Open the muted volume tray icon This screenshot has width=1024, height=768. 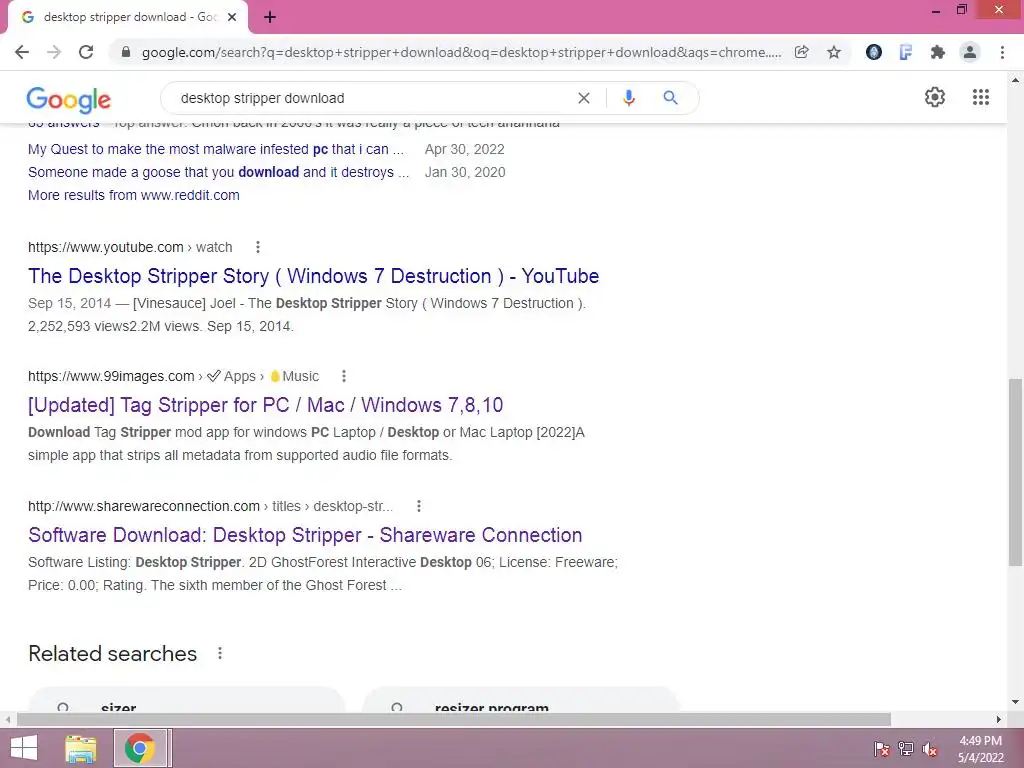click(930, 749)
